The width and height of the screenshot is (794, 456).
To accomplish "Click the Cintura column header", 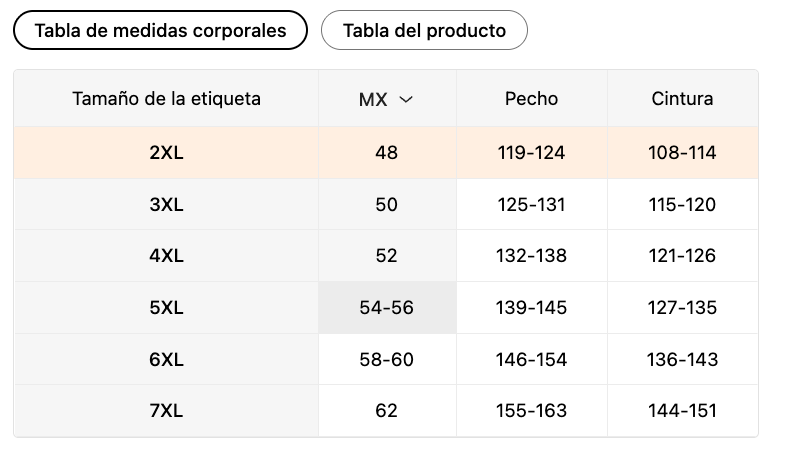I will coord(682,99).
